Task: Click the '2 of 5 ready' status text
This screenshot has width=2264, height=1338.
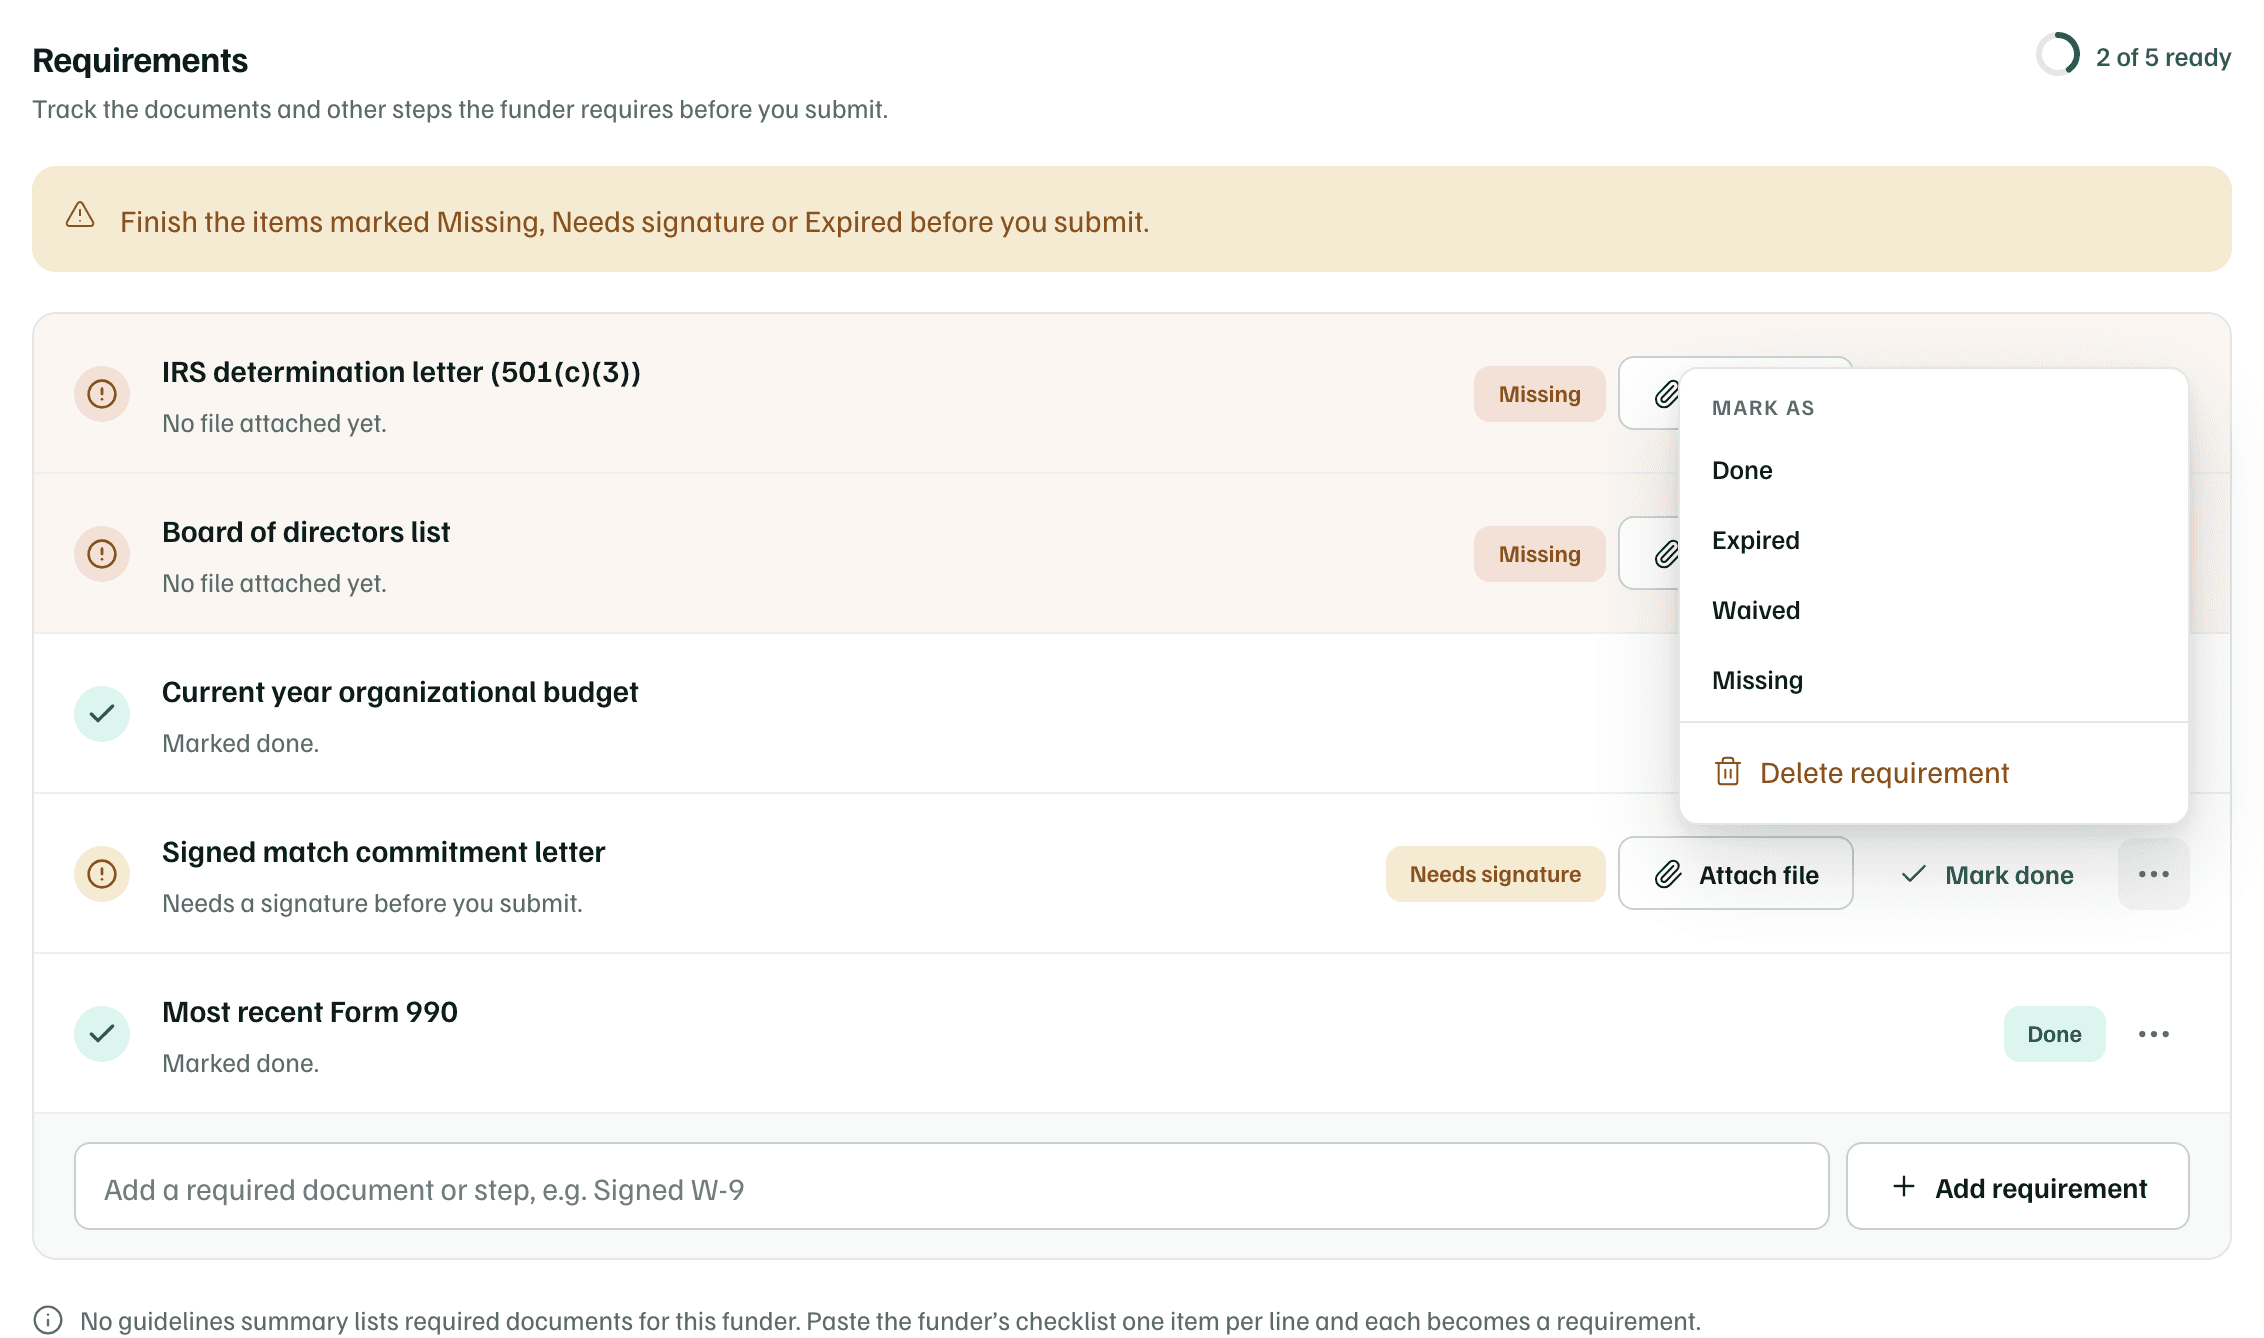Action: tap(2163, 57)
